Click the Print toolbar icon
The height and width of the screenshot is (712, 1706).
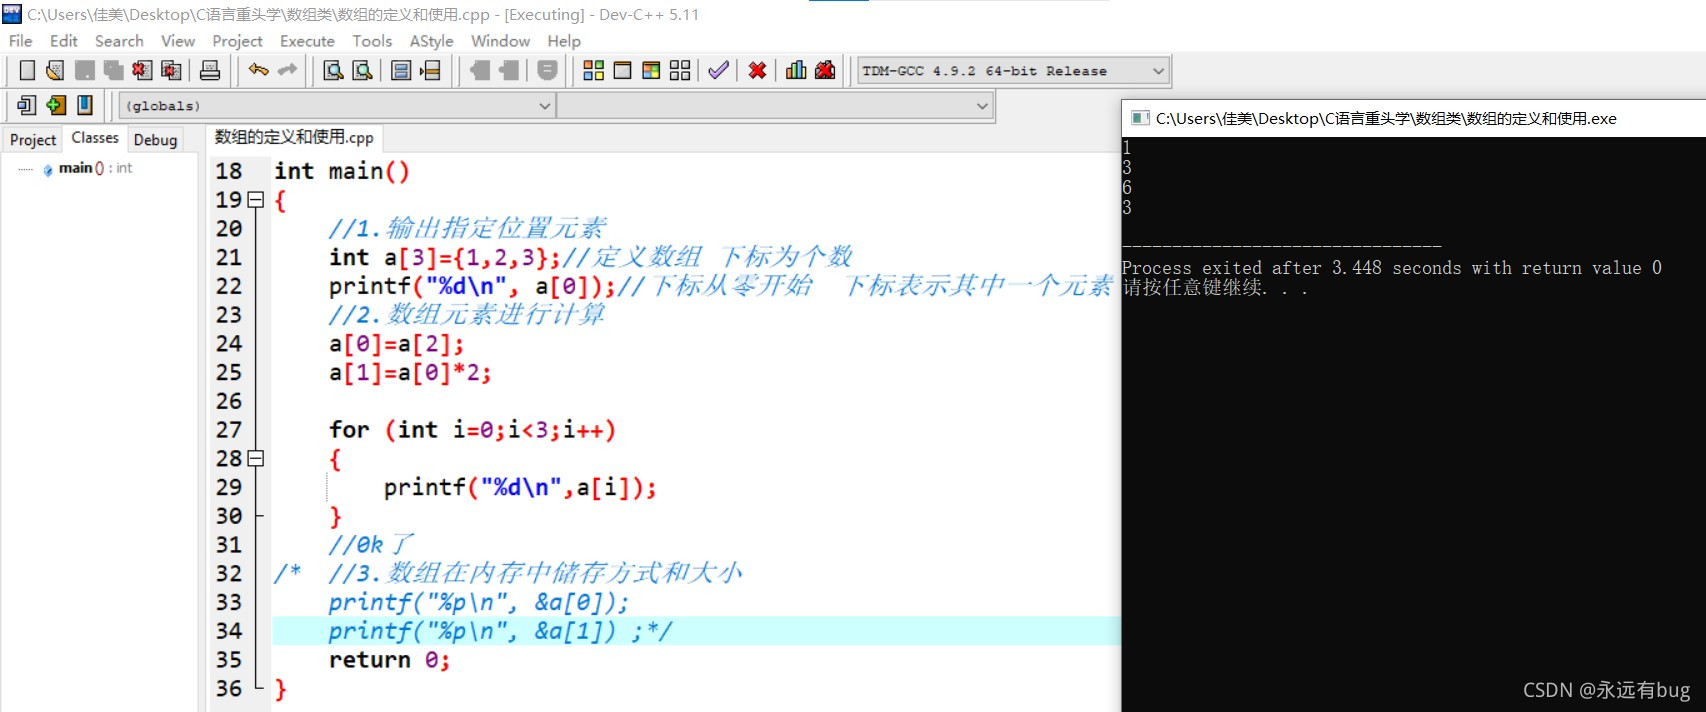(210, 70)
